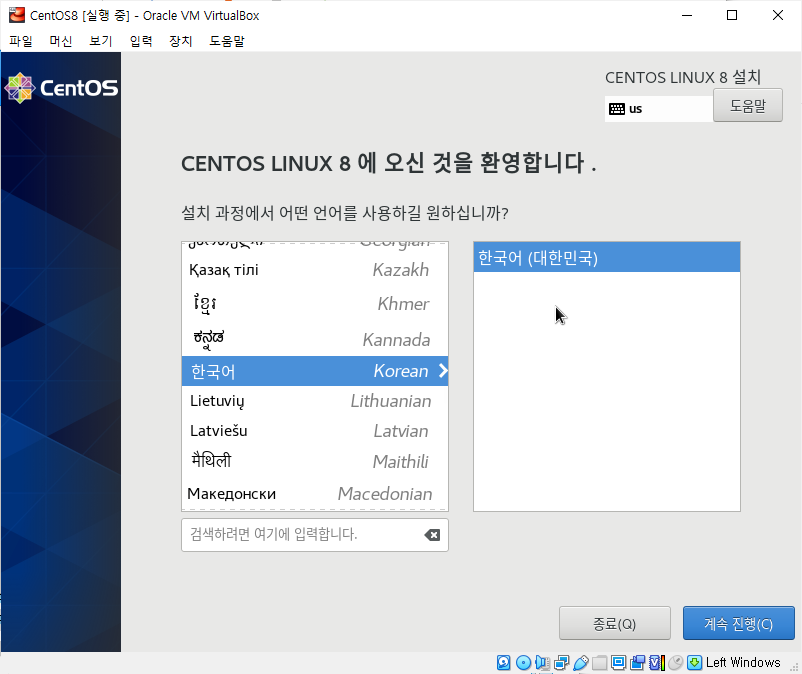Open the 파일 menu
The width and height of the screenshot is (802, 674).
[x=21, y=41]
